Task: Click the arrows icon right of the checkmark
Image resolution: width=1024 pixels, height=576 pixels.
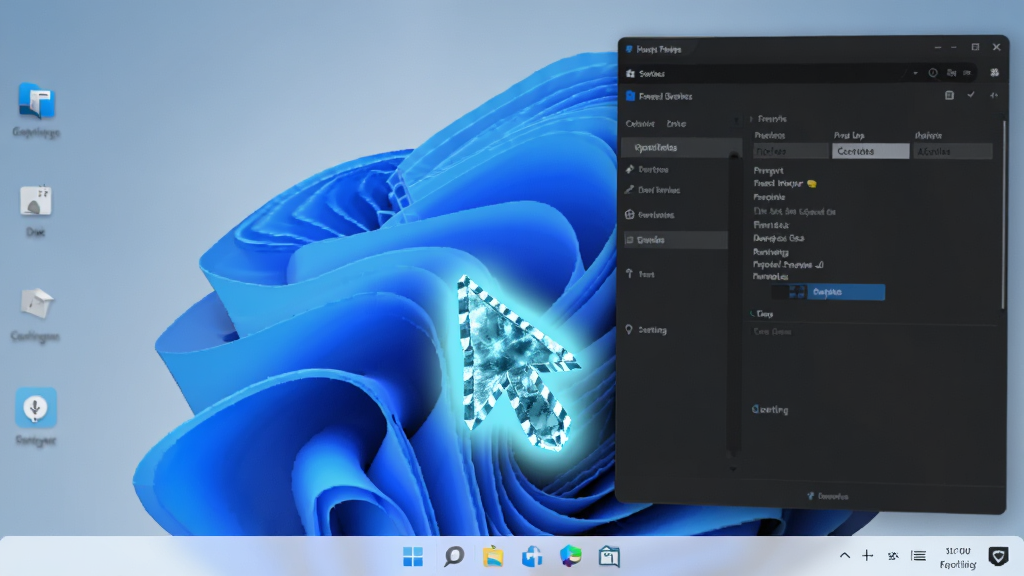Action: click(x=994, y=95)
